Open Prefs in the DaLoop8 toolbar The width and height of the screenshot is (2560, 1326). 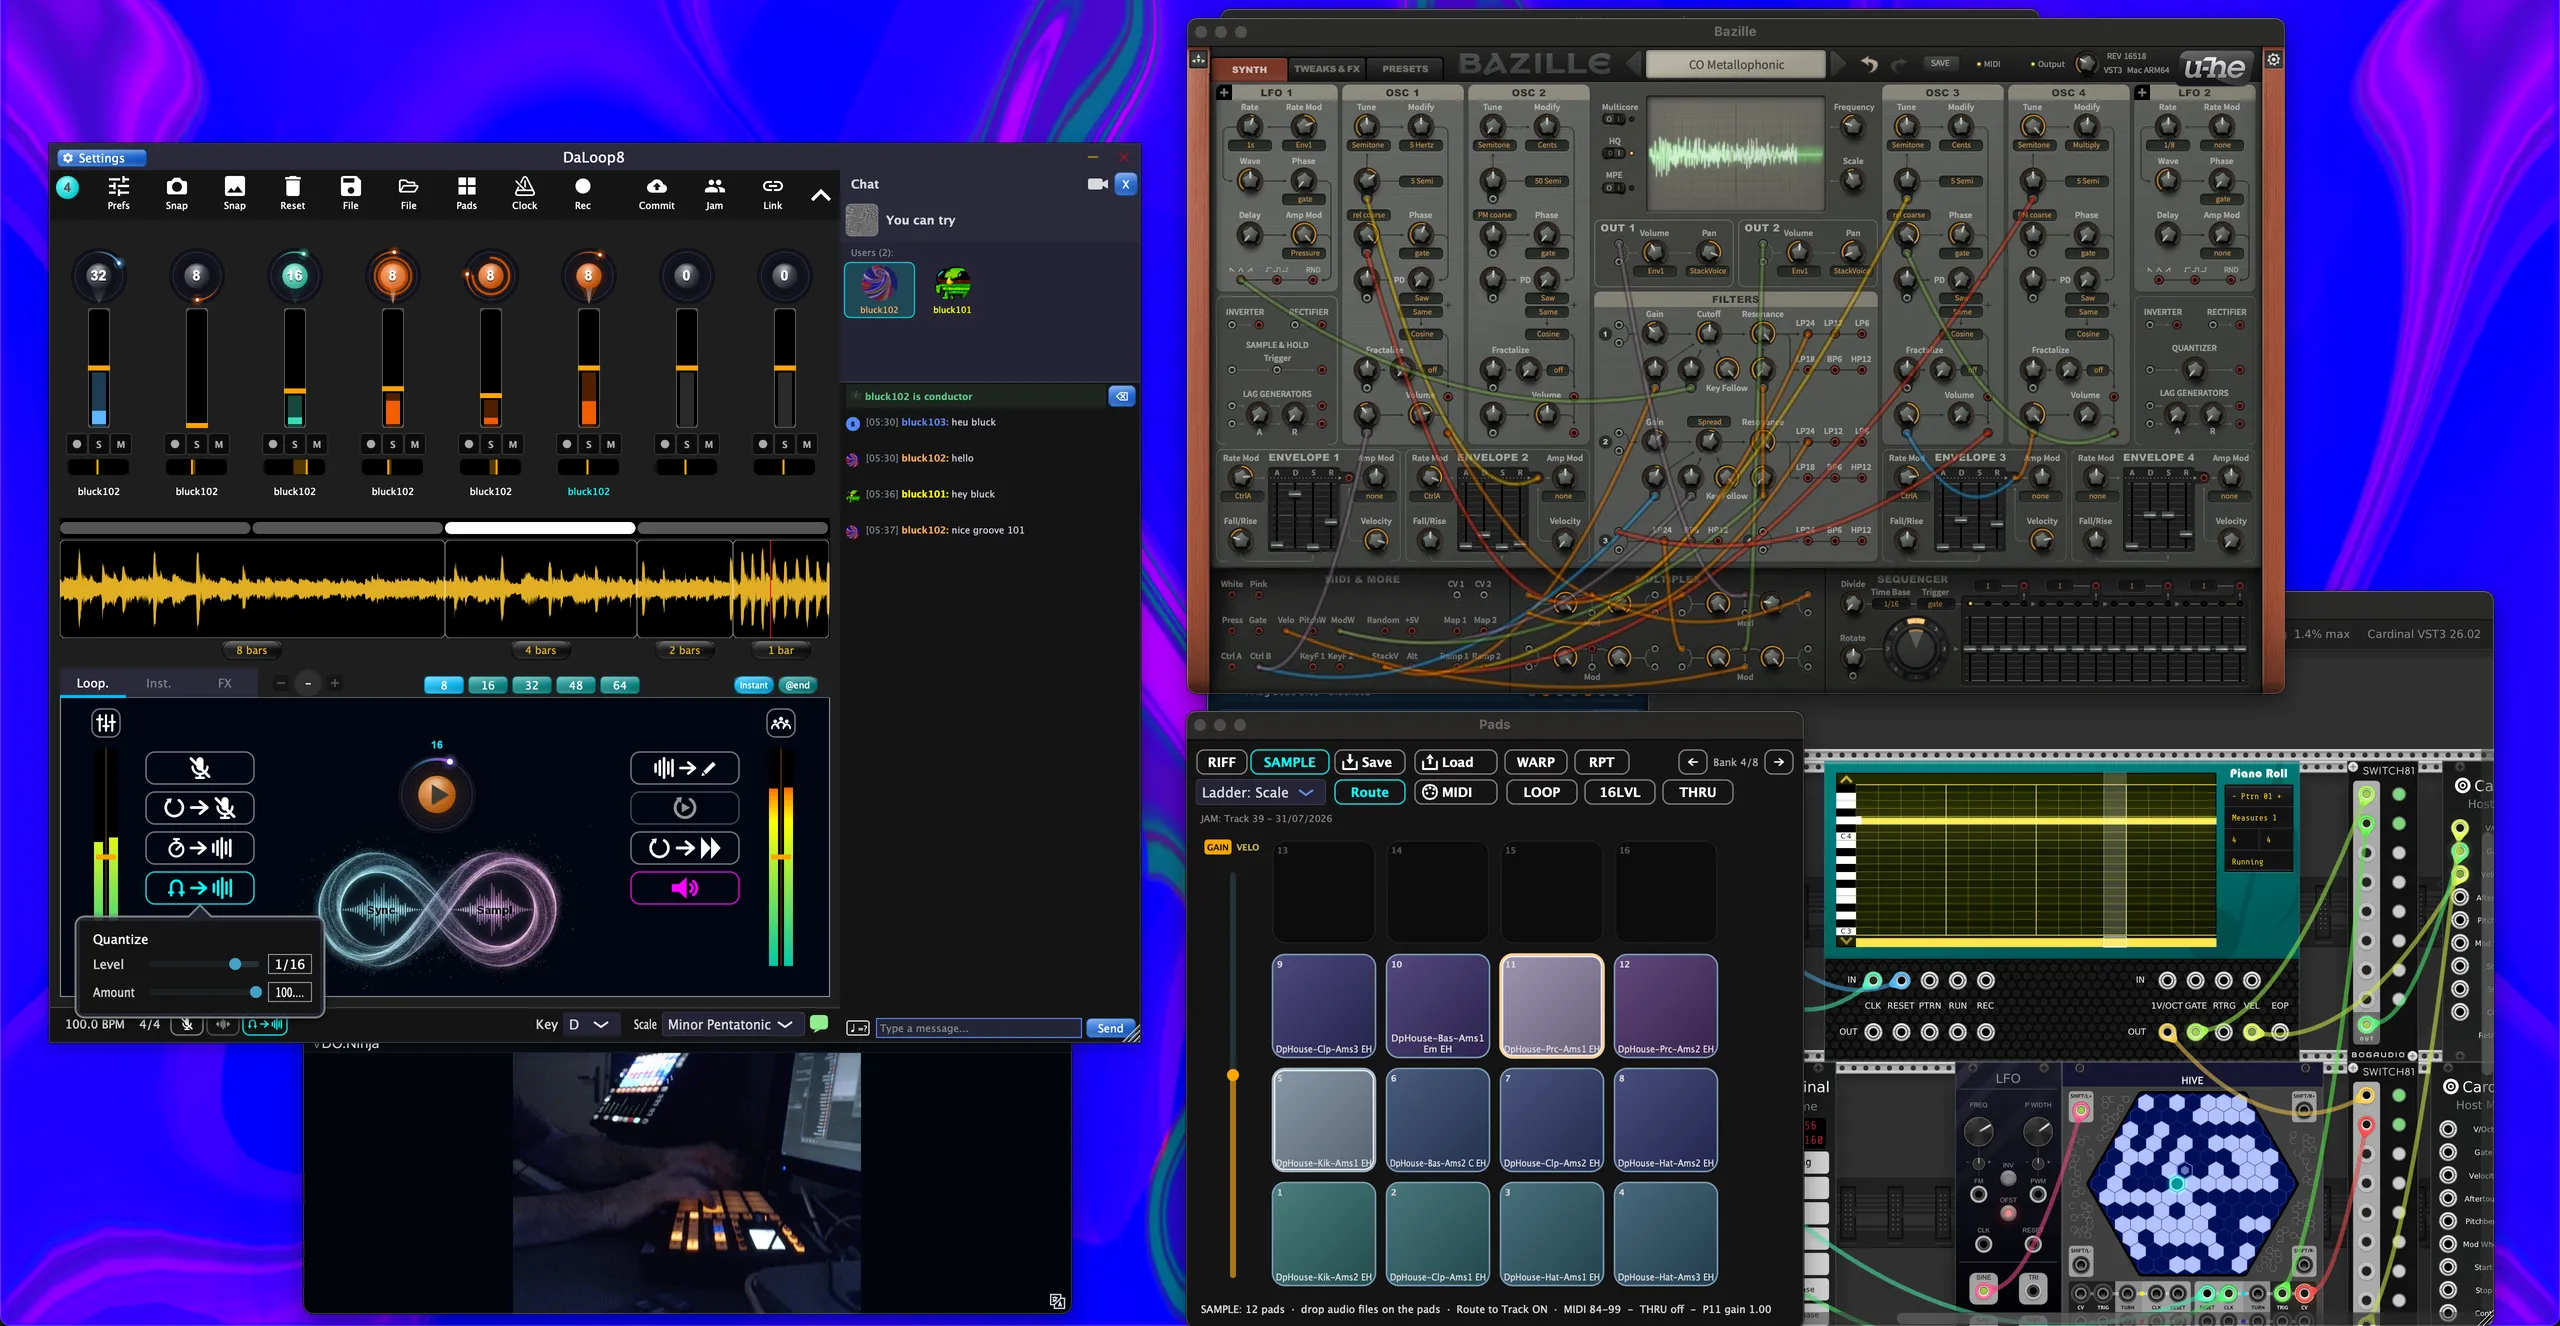click(118, 192)
